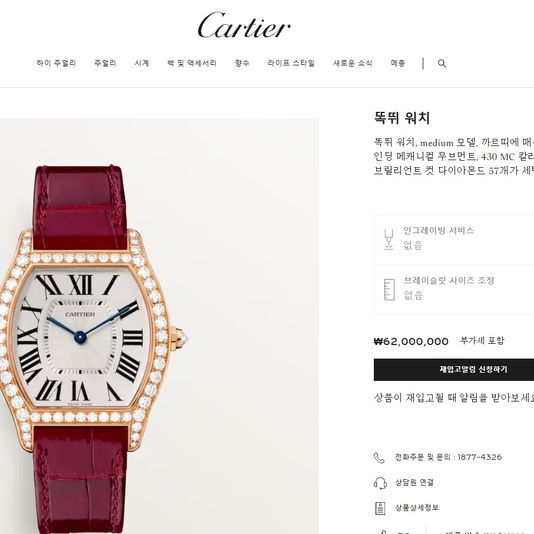The width and height of the screenshot is (534, 534).
Task: Click the headset advisor icon
Action: 380,483
